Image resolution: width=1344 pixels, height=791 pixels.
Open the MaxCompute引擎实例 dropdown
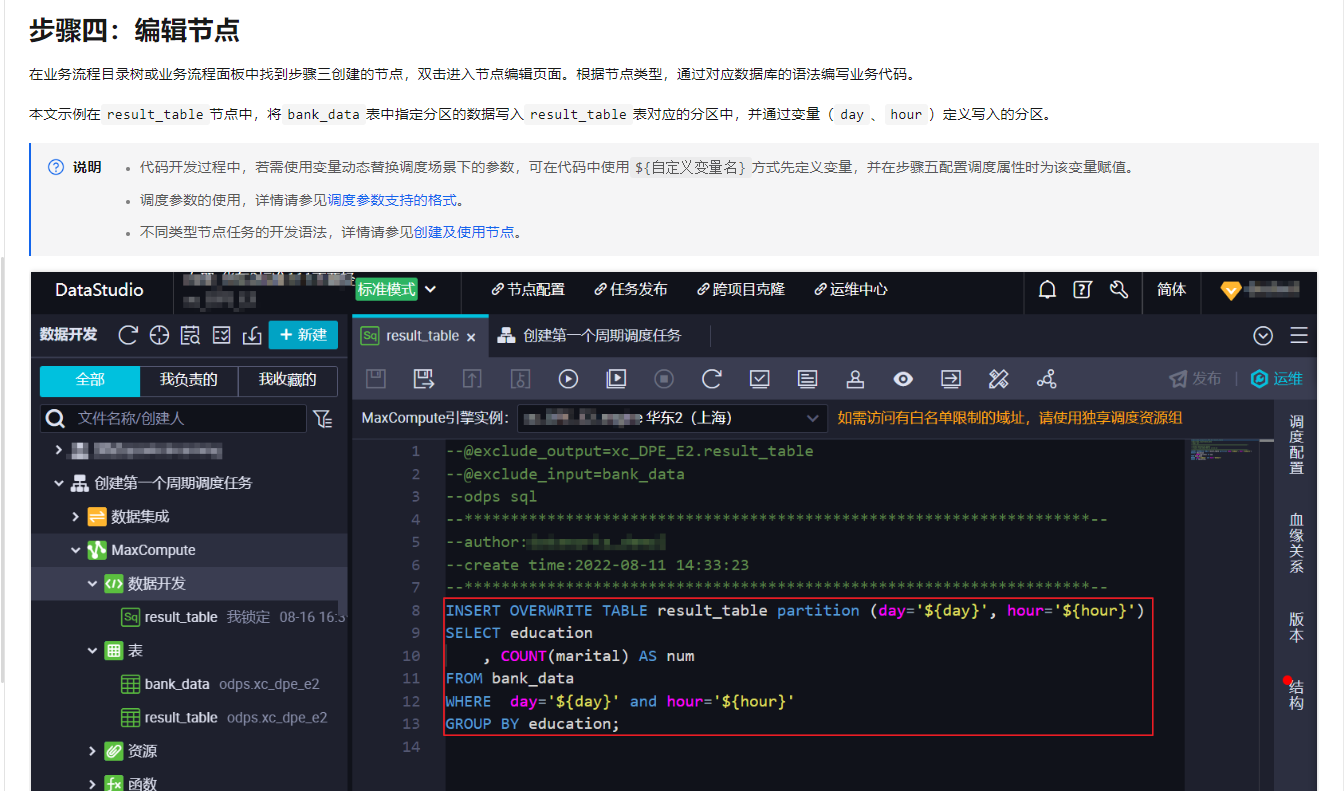click(x=673, y=418)
